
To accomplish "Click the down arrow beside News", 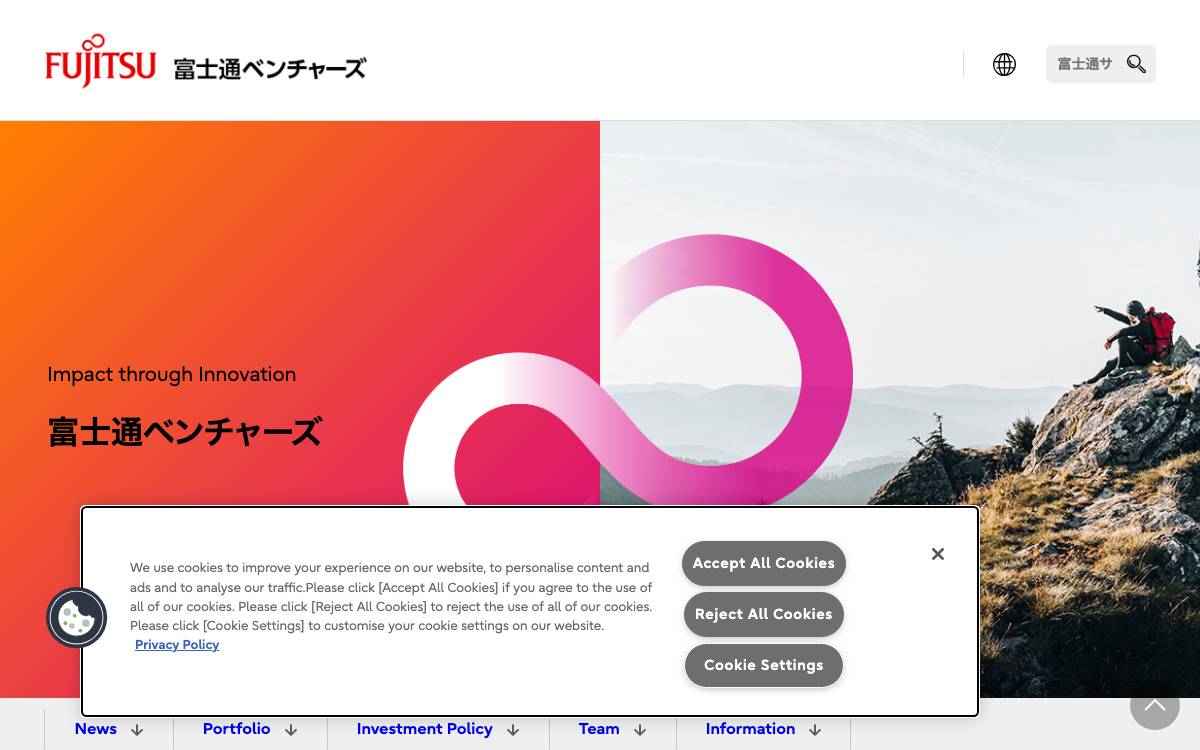I will coord(137,730).
